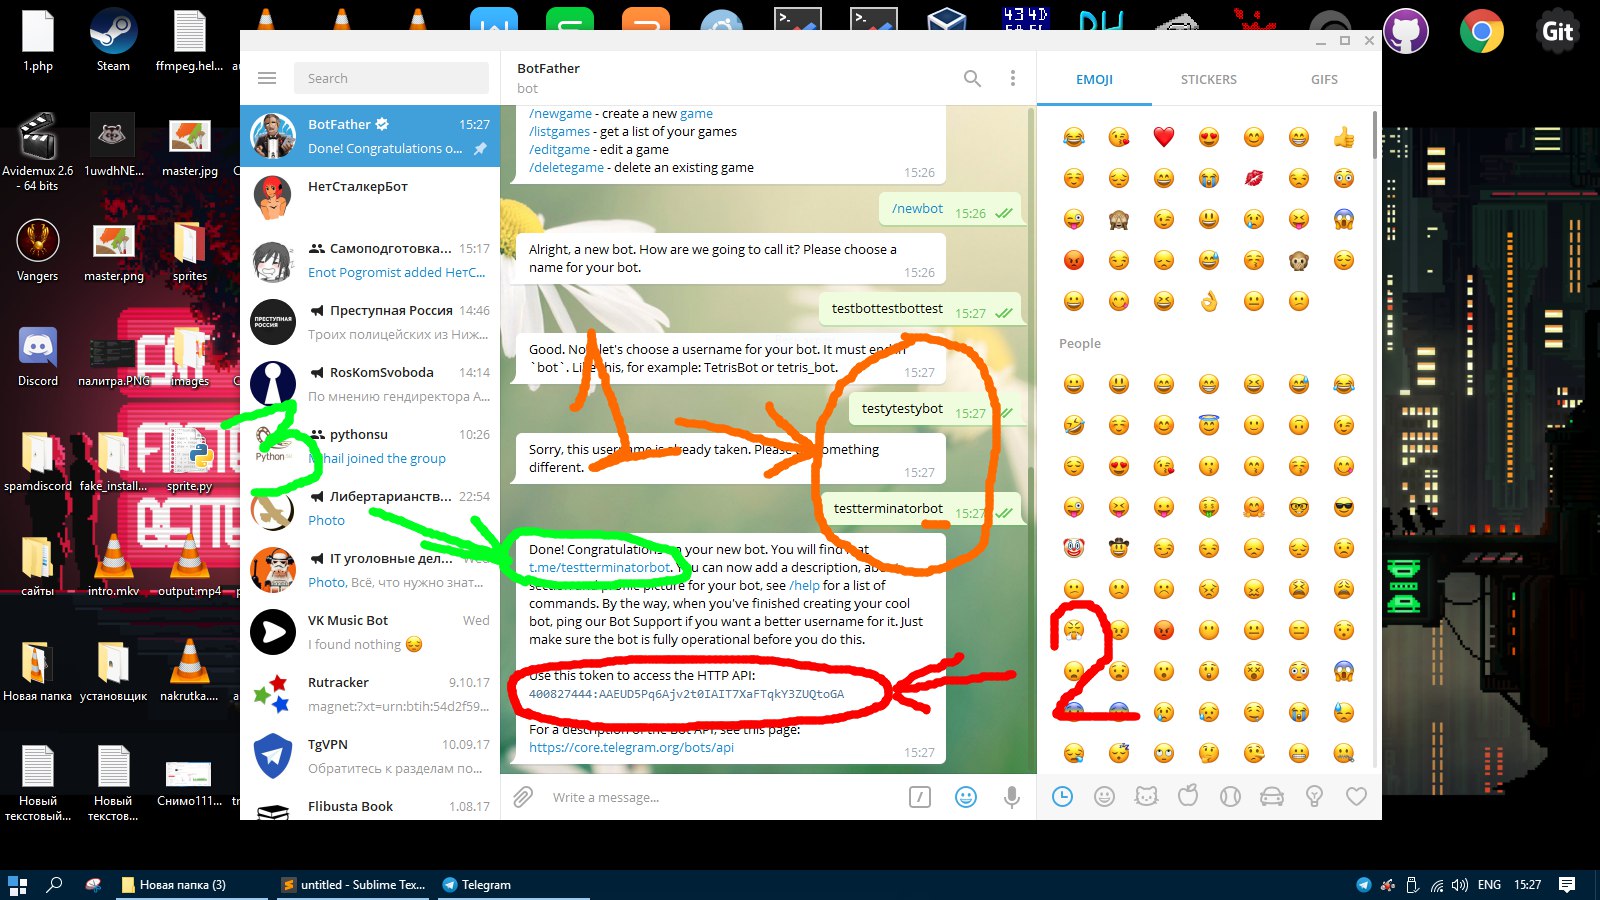Click the /help command link
Image resolution: width=1600 pixels, height=900 pixels.
click(x=804, y=585)
